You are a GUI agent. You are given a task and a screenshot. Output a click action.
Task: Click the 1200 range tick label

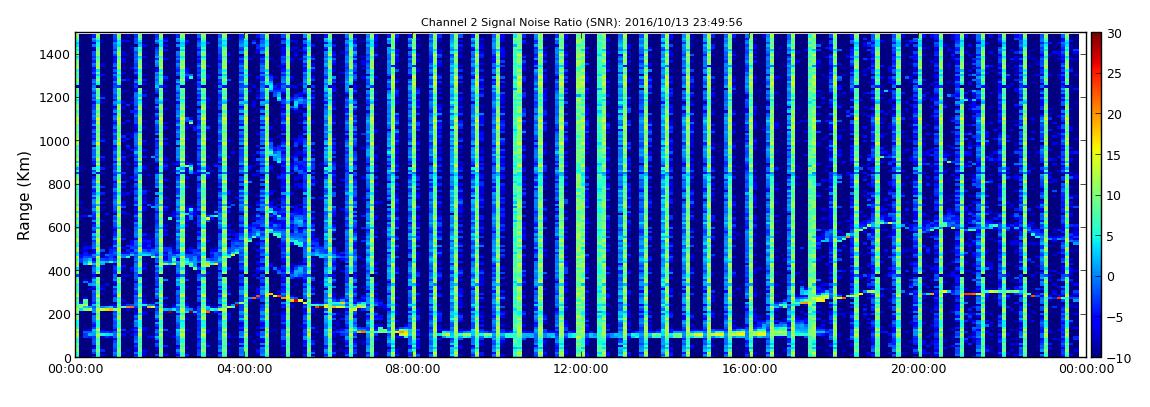tap(56, 98)
